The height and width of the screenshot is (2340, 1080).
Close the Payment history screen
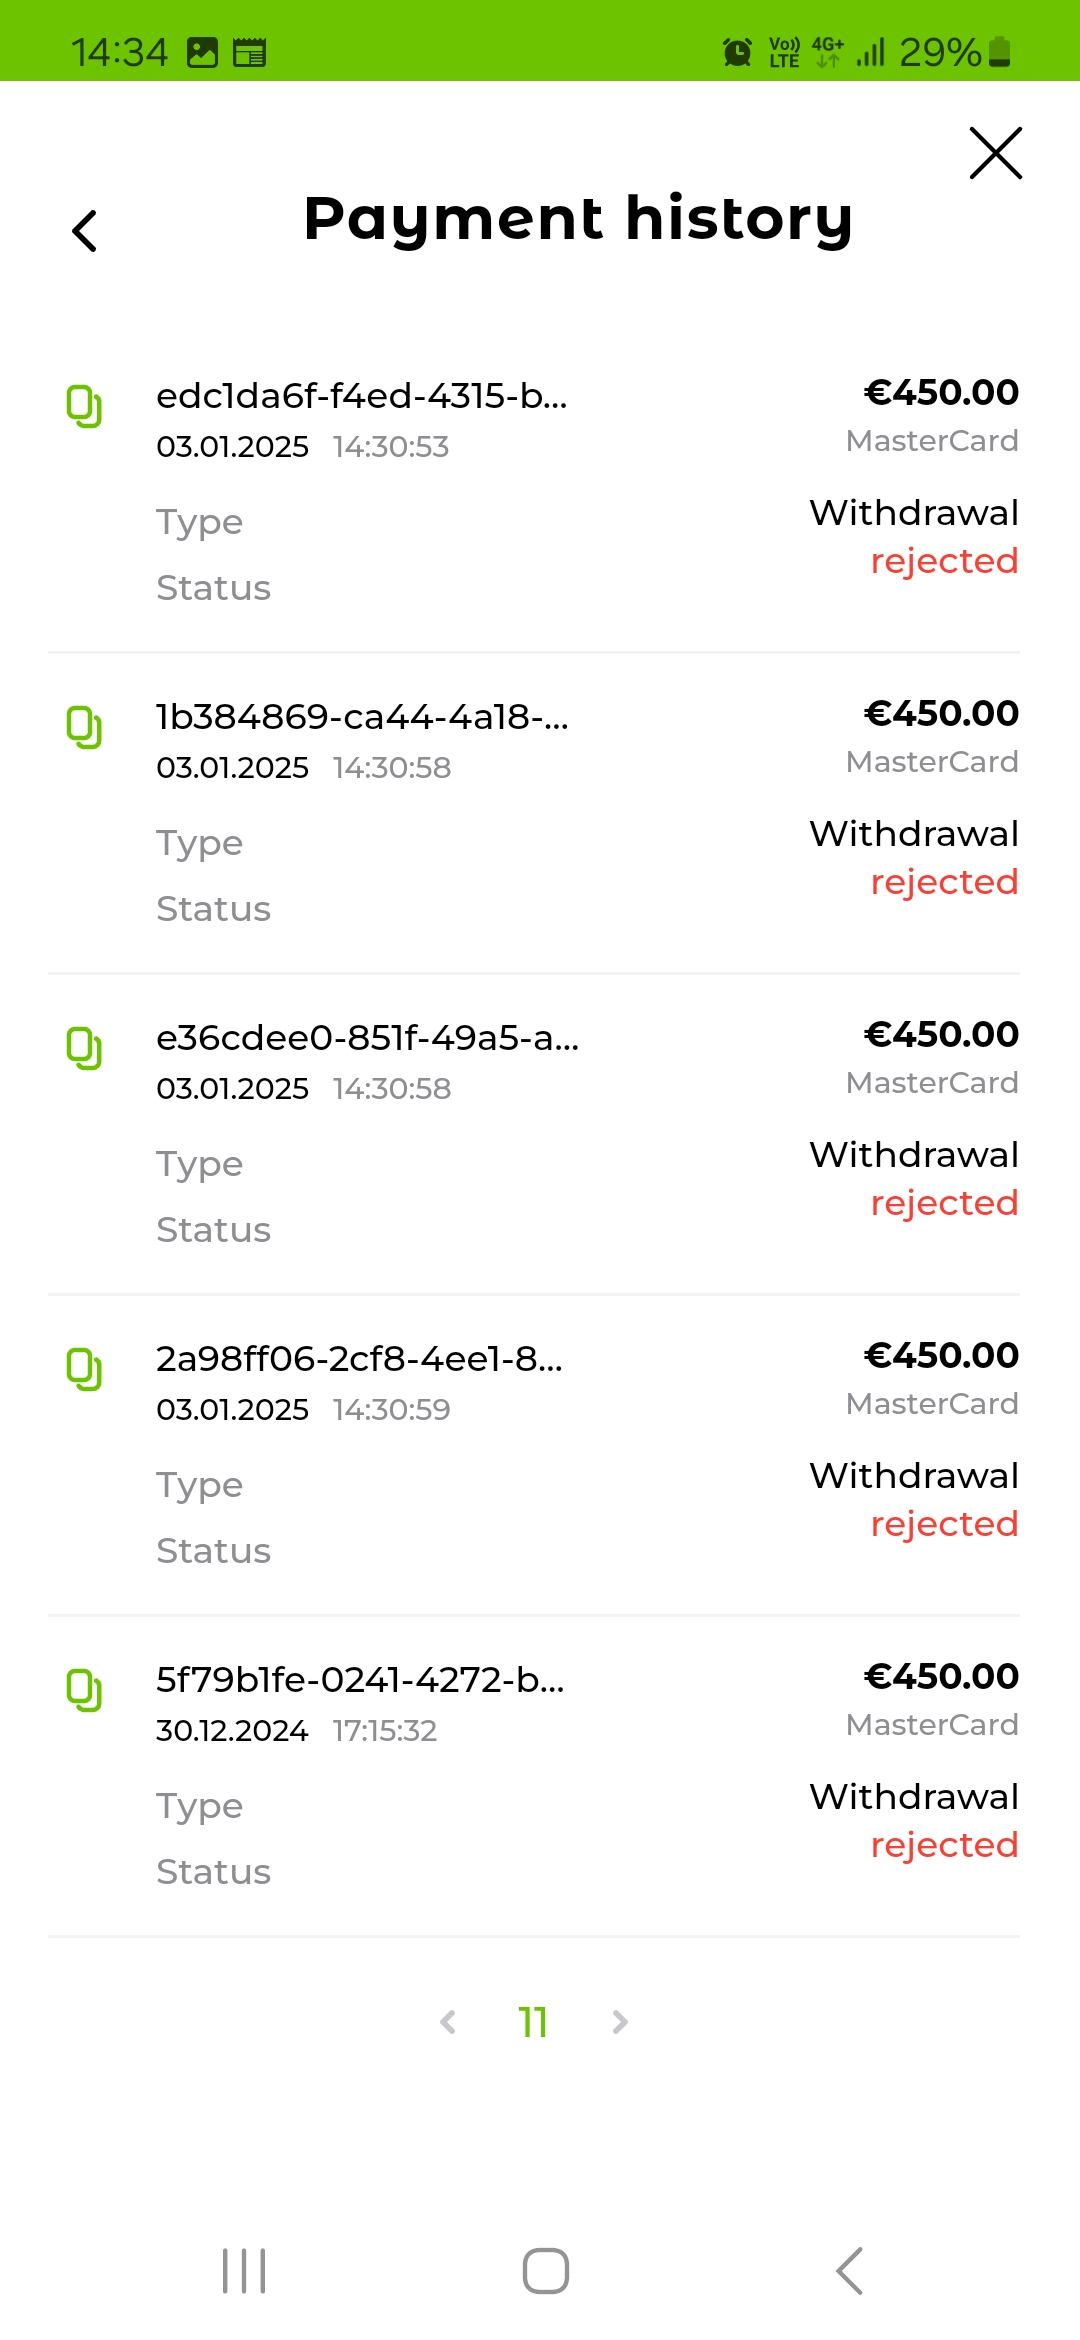pos(995,153)
